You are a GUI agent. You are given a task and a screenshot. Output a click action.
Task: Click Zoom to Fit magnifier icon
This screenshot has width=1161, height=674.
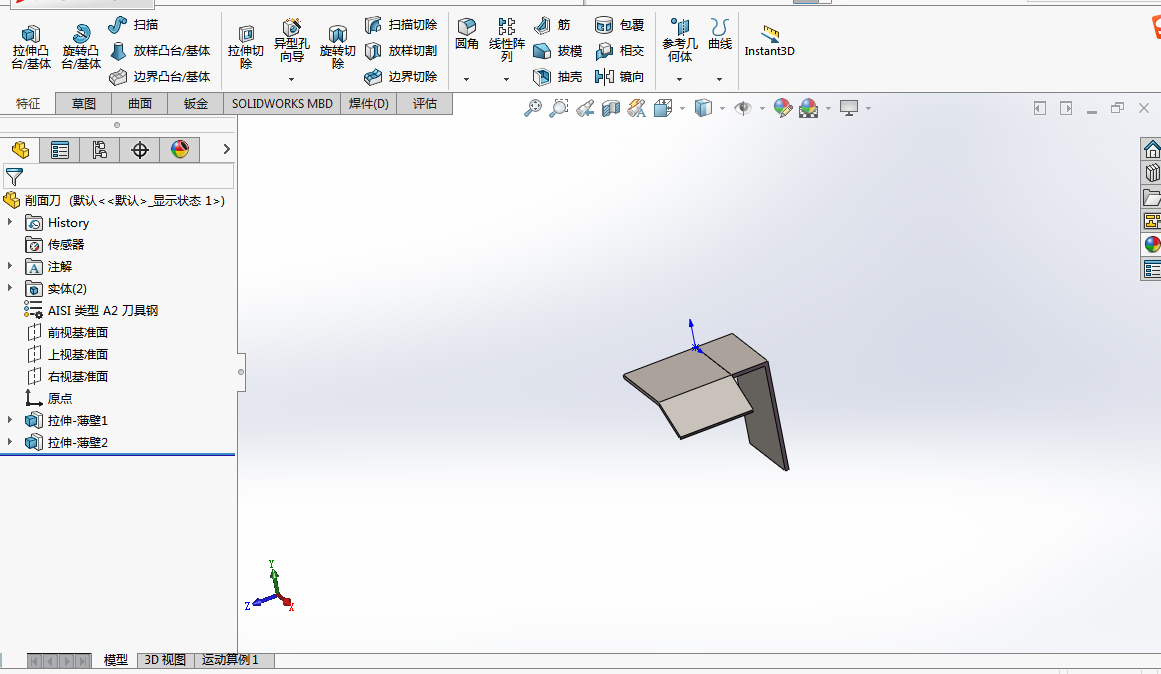[x=532, y=108]
